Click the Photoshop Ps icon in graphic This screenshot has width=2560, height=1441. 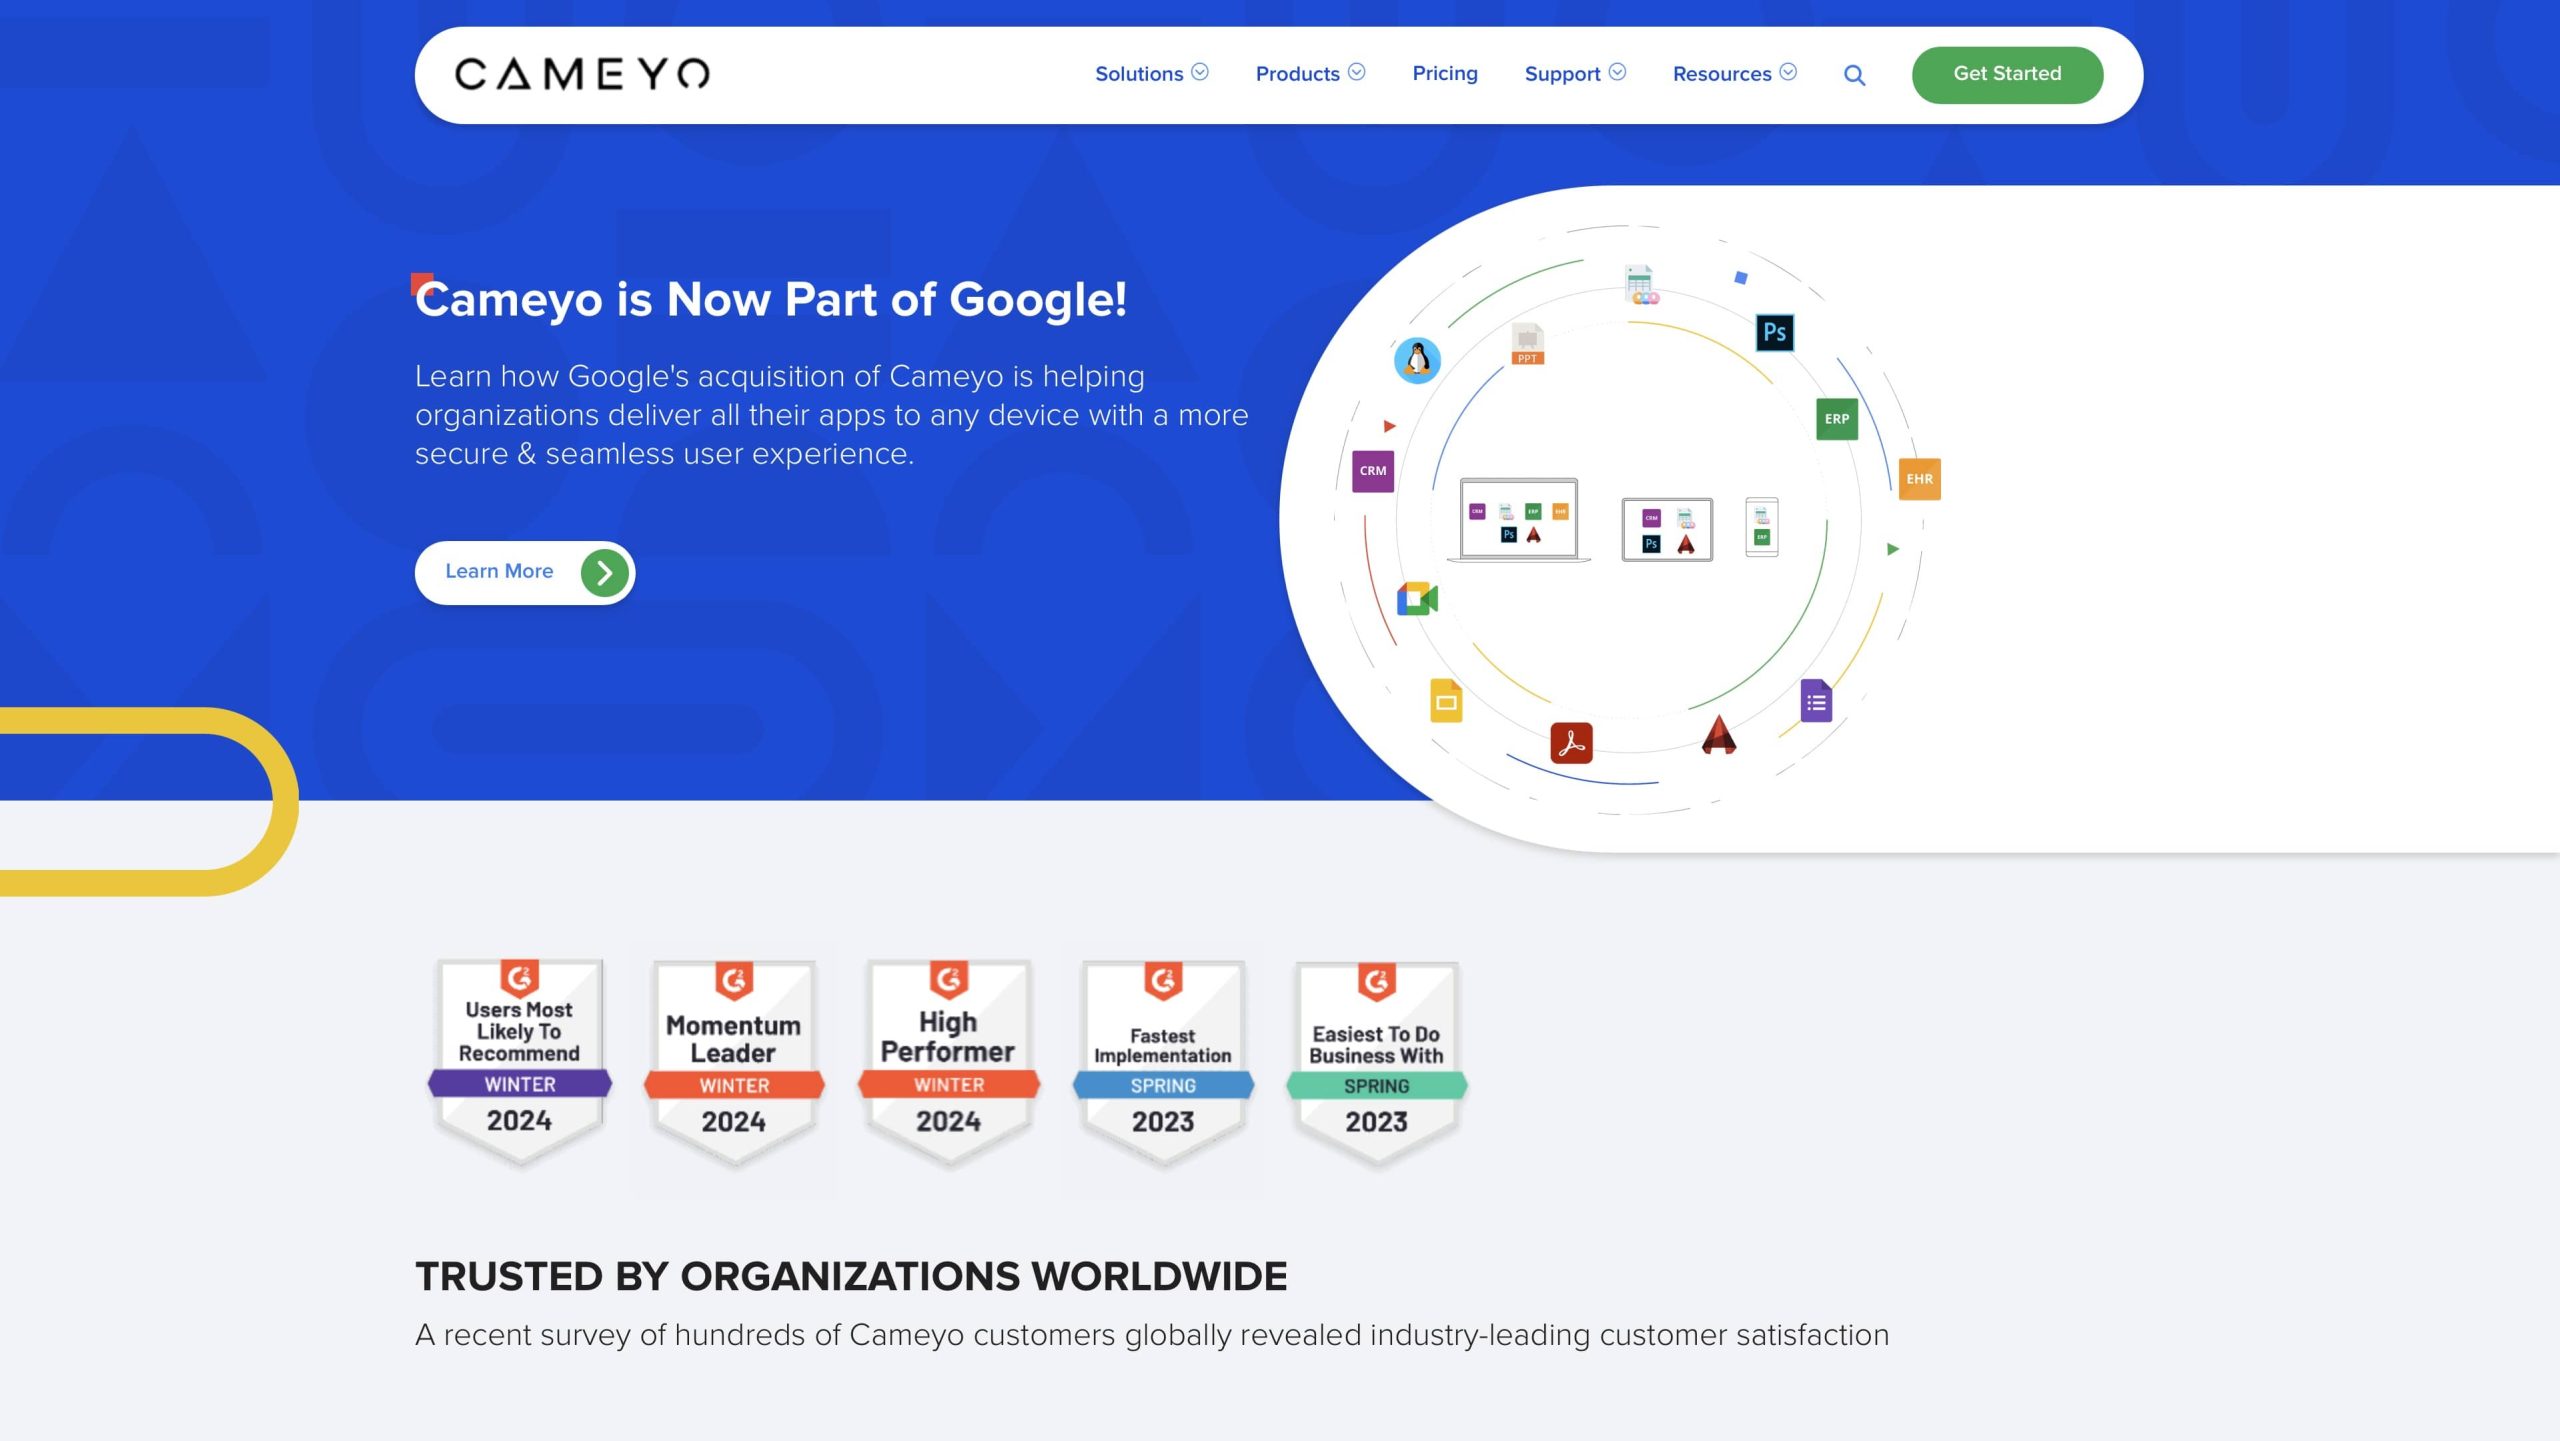pyautogui.click(x=1774, y=332)
